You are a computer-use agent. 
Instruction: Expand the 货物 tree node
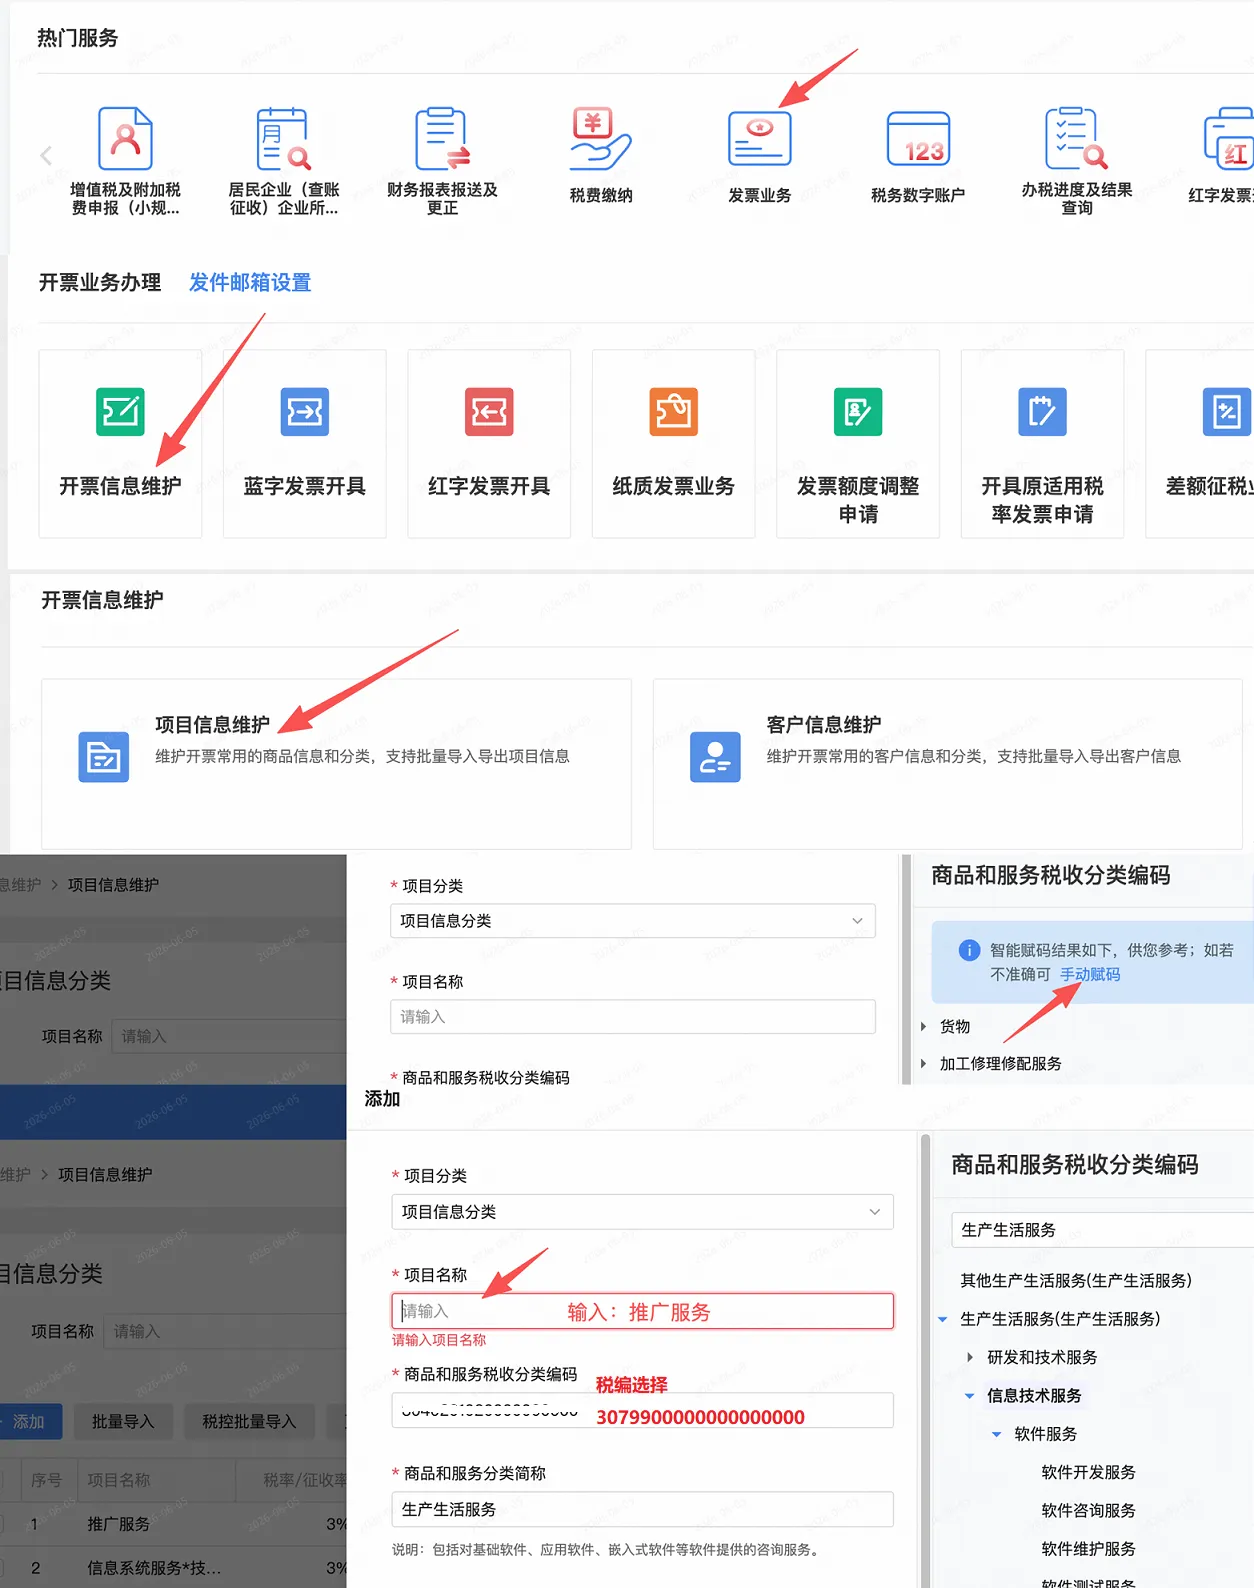point(923,1026)
